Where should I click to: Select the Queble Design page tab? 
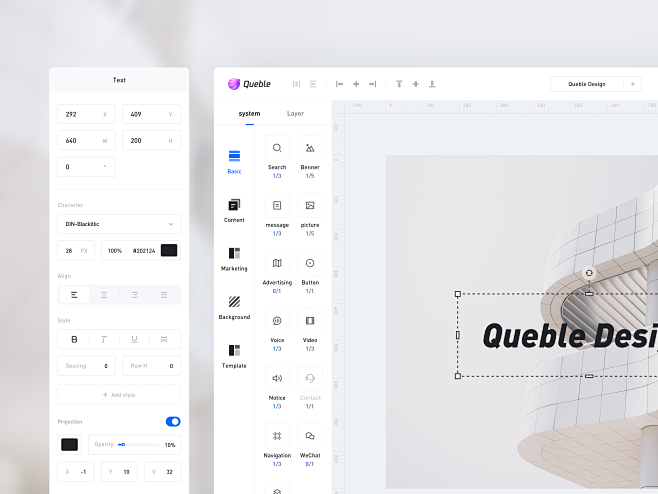click(587, 84)
